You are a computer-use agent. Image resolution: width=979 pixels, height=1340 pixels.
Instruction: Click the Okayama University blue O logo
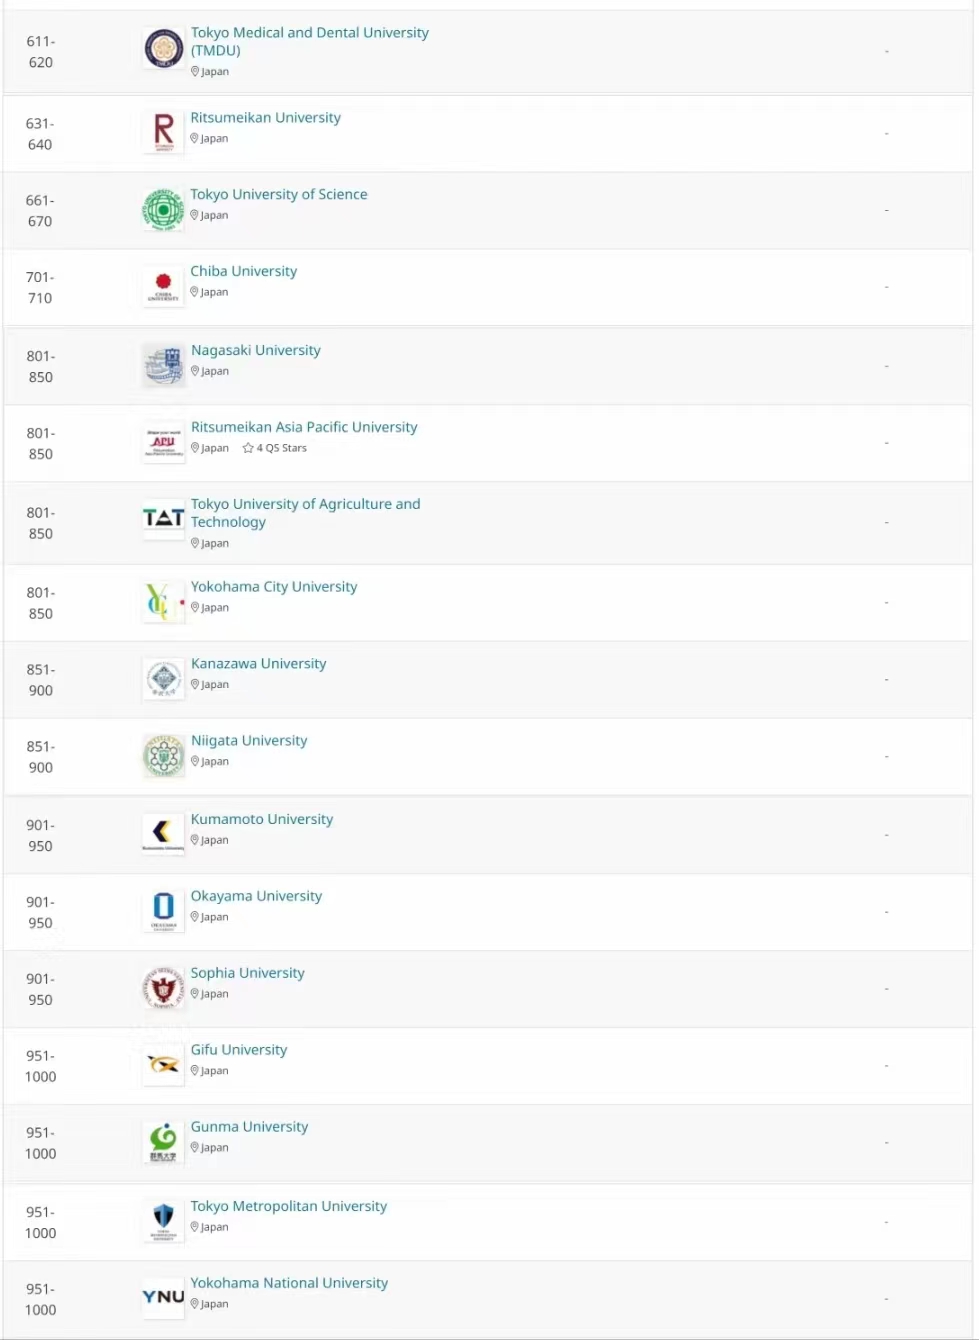163,911
